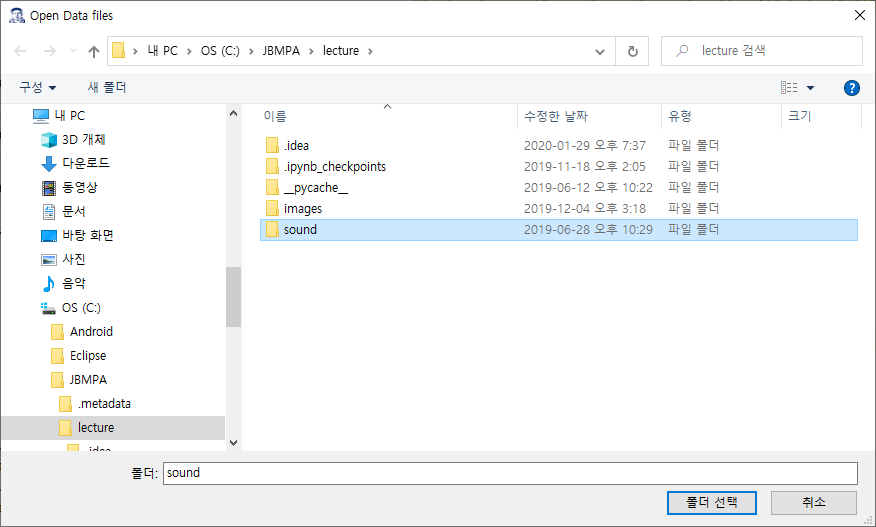Expand chevron between 내 PC and OS (C:)
Image resolution: width=876 pixels, height=527 pixels.
point(189,51)
